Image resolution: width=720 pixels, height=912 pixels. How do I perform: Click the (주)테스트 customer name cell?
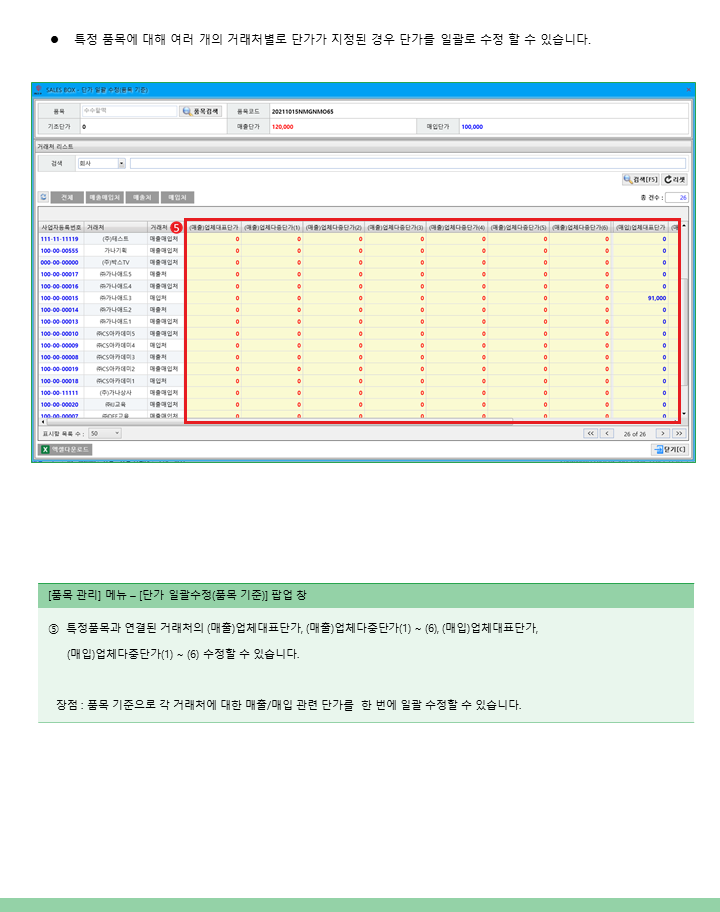click(x=115, y=239)
